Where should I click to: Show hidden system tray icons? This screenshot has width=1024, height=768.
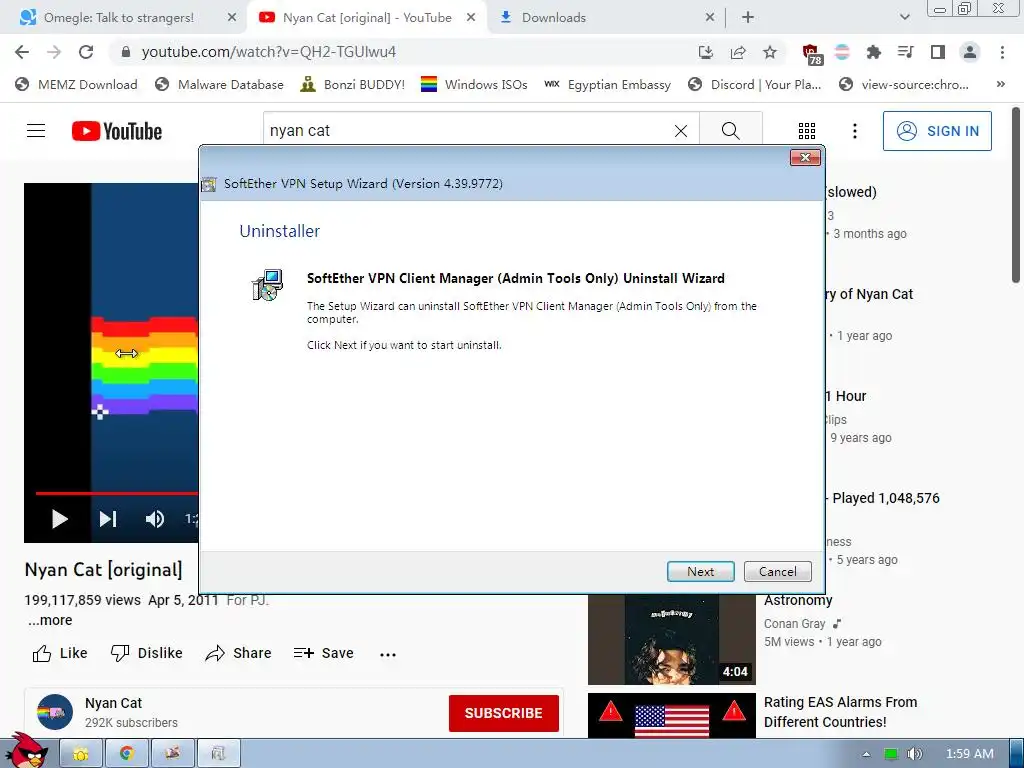pyautogui.click(x=866, y=754)
